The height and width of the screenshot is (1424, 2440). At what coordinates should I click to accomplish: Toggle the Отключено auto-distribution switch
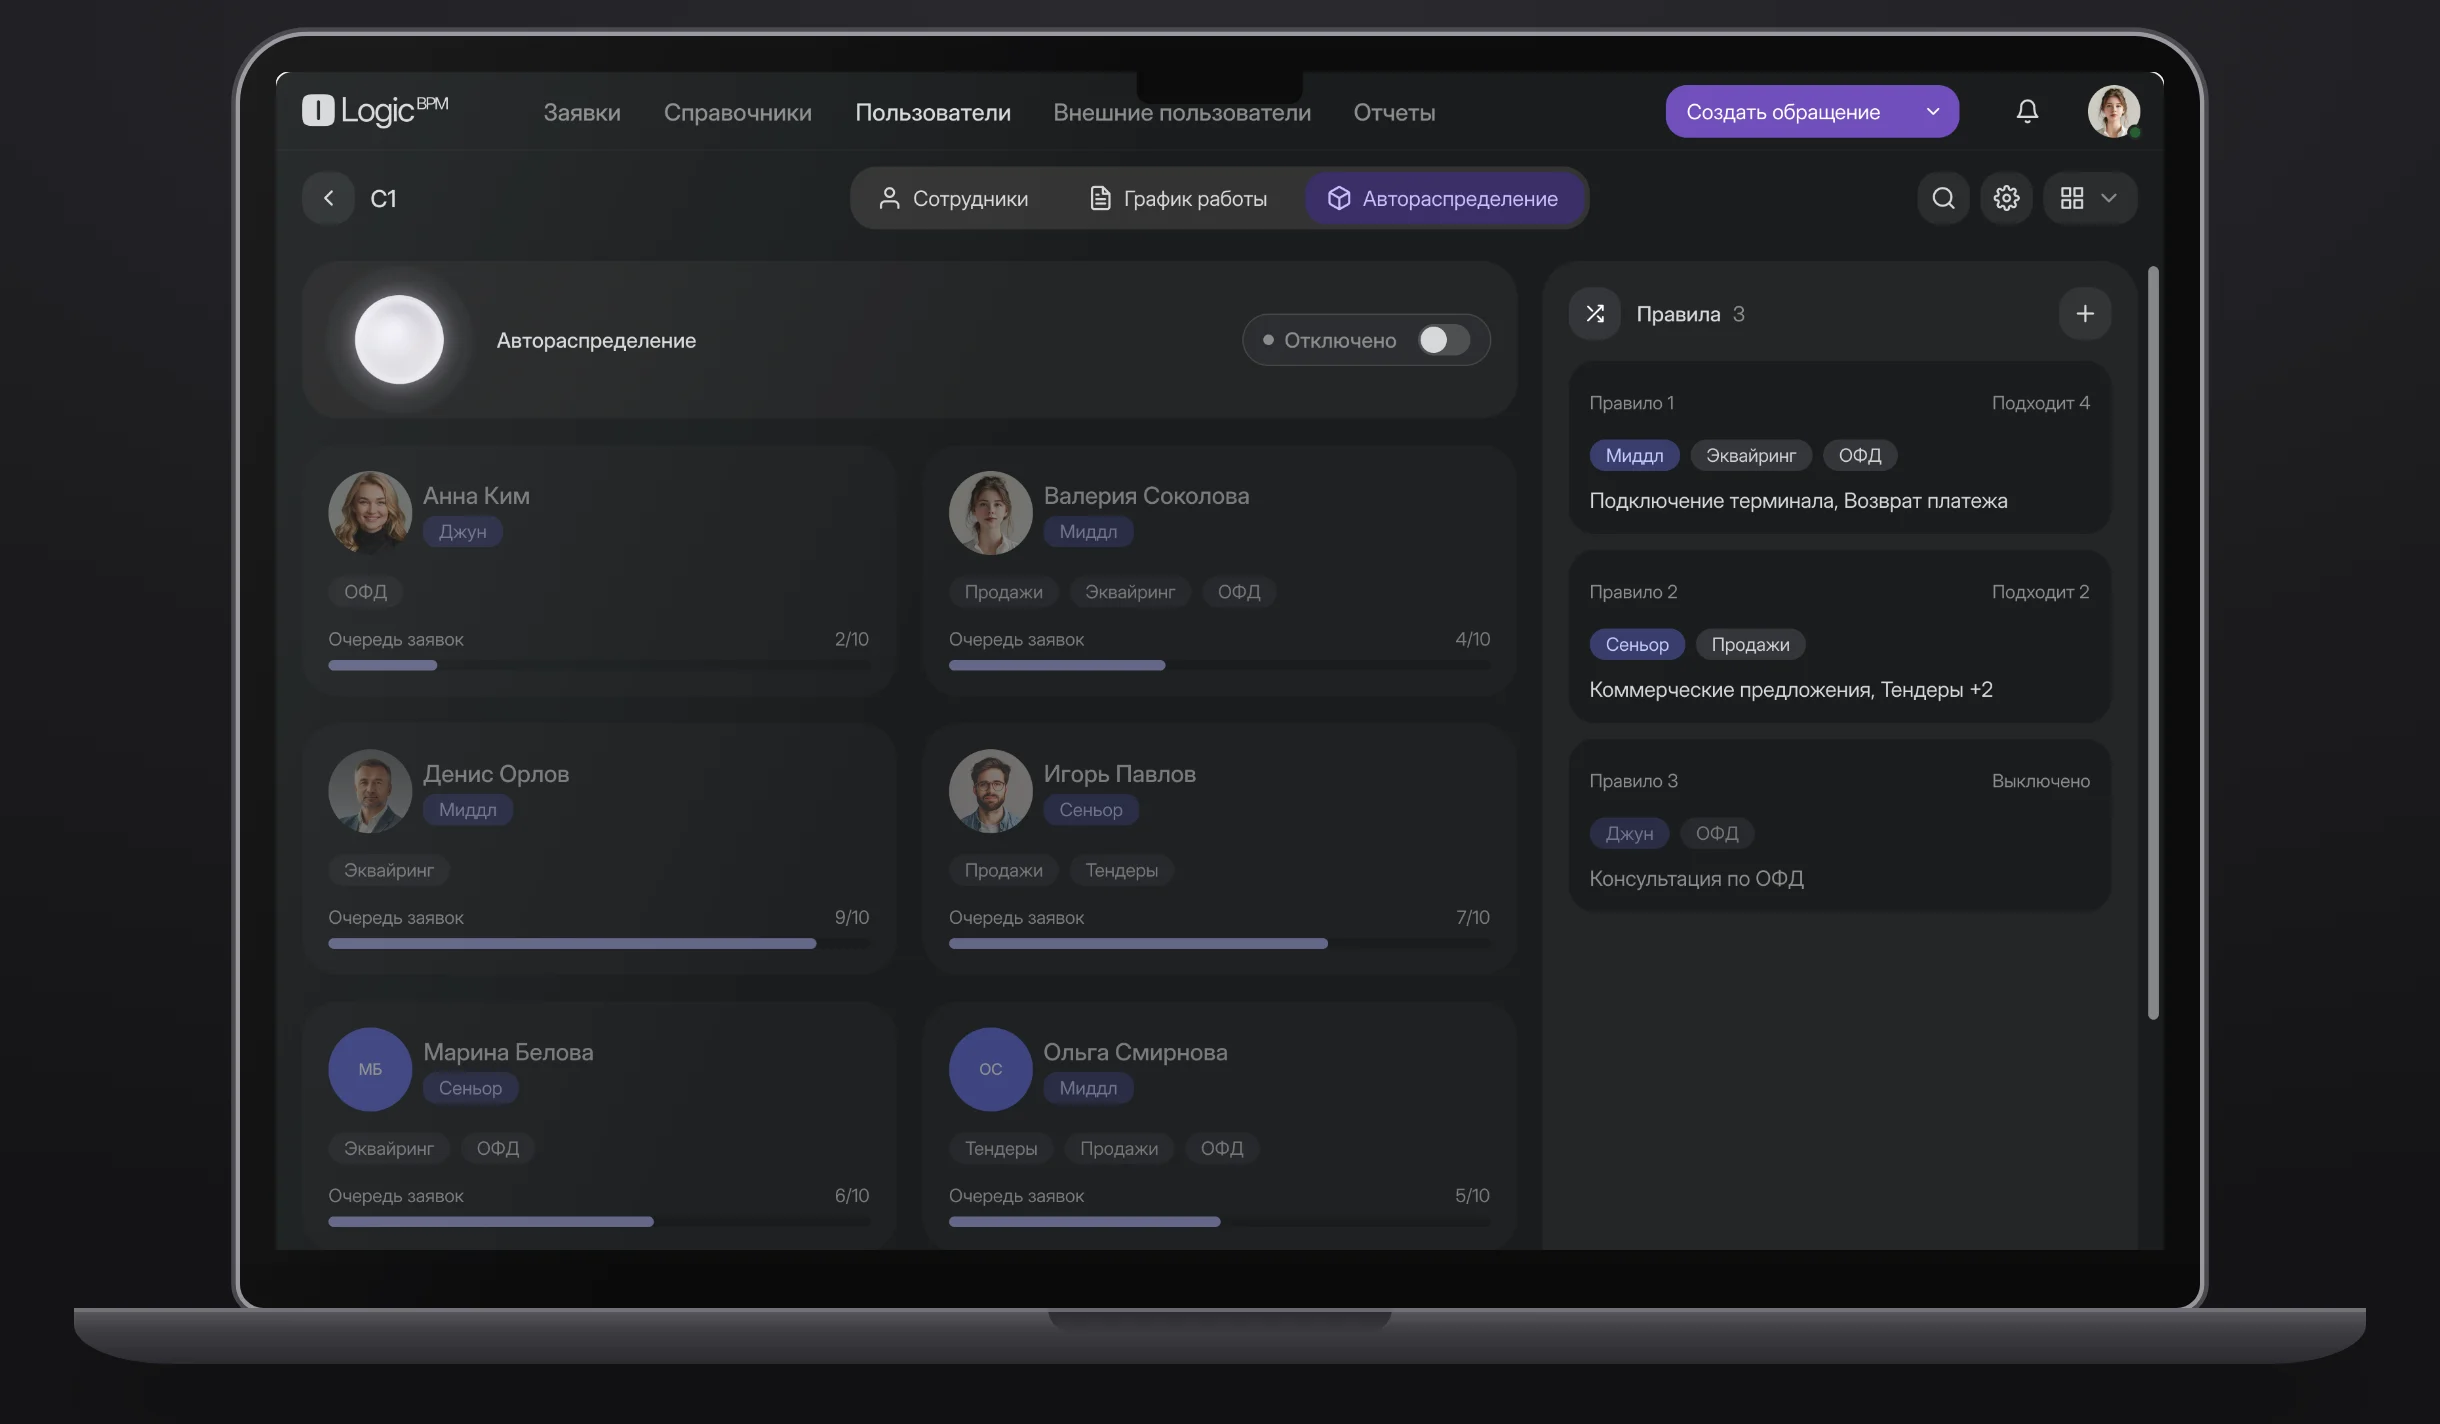pos(1444,340)
